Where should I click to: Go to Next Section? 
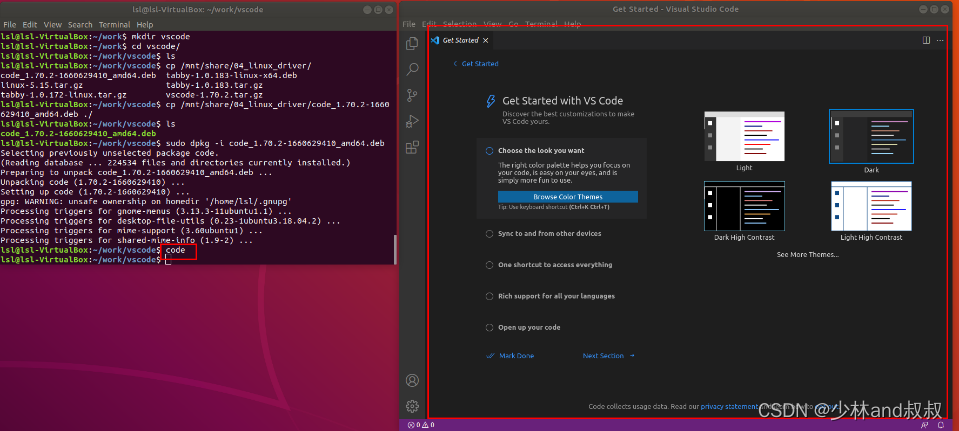(609, 356)
